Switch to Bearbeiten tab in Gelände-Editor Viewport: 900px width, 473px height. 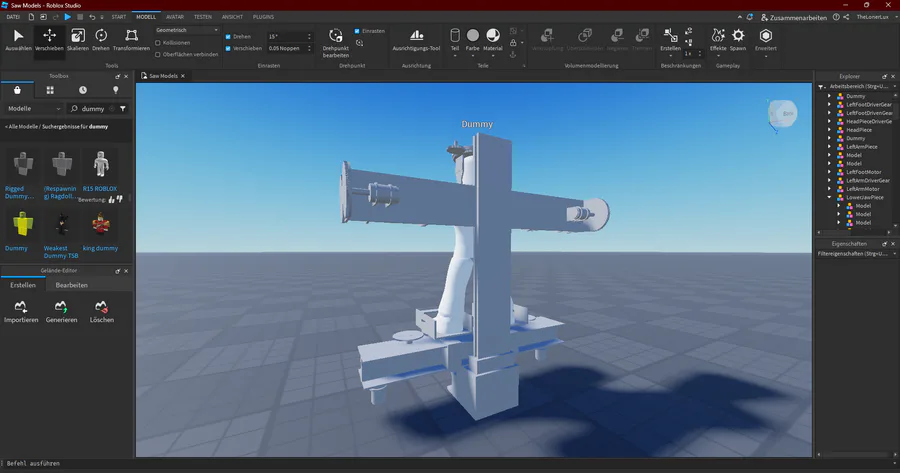pyautogui.click(x=72, y=285)
